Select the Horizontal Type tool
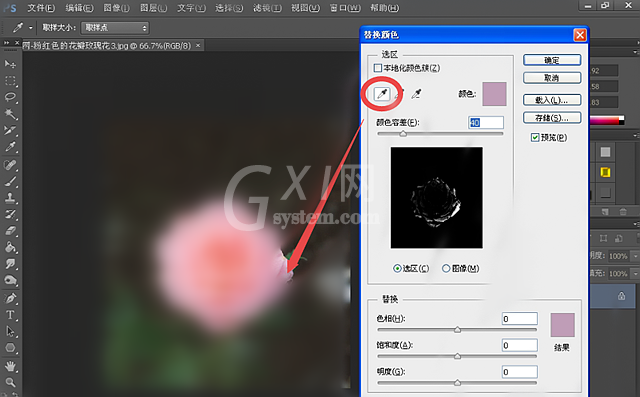640x397 pixels. [x=10, y=315]
